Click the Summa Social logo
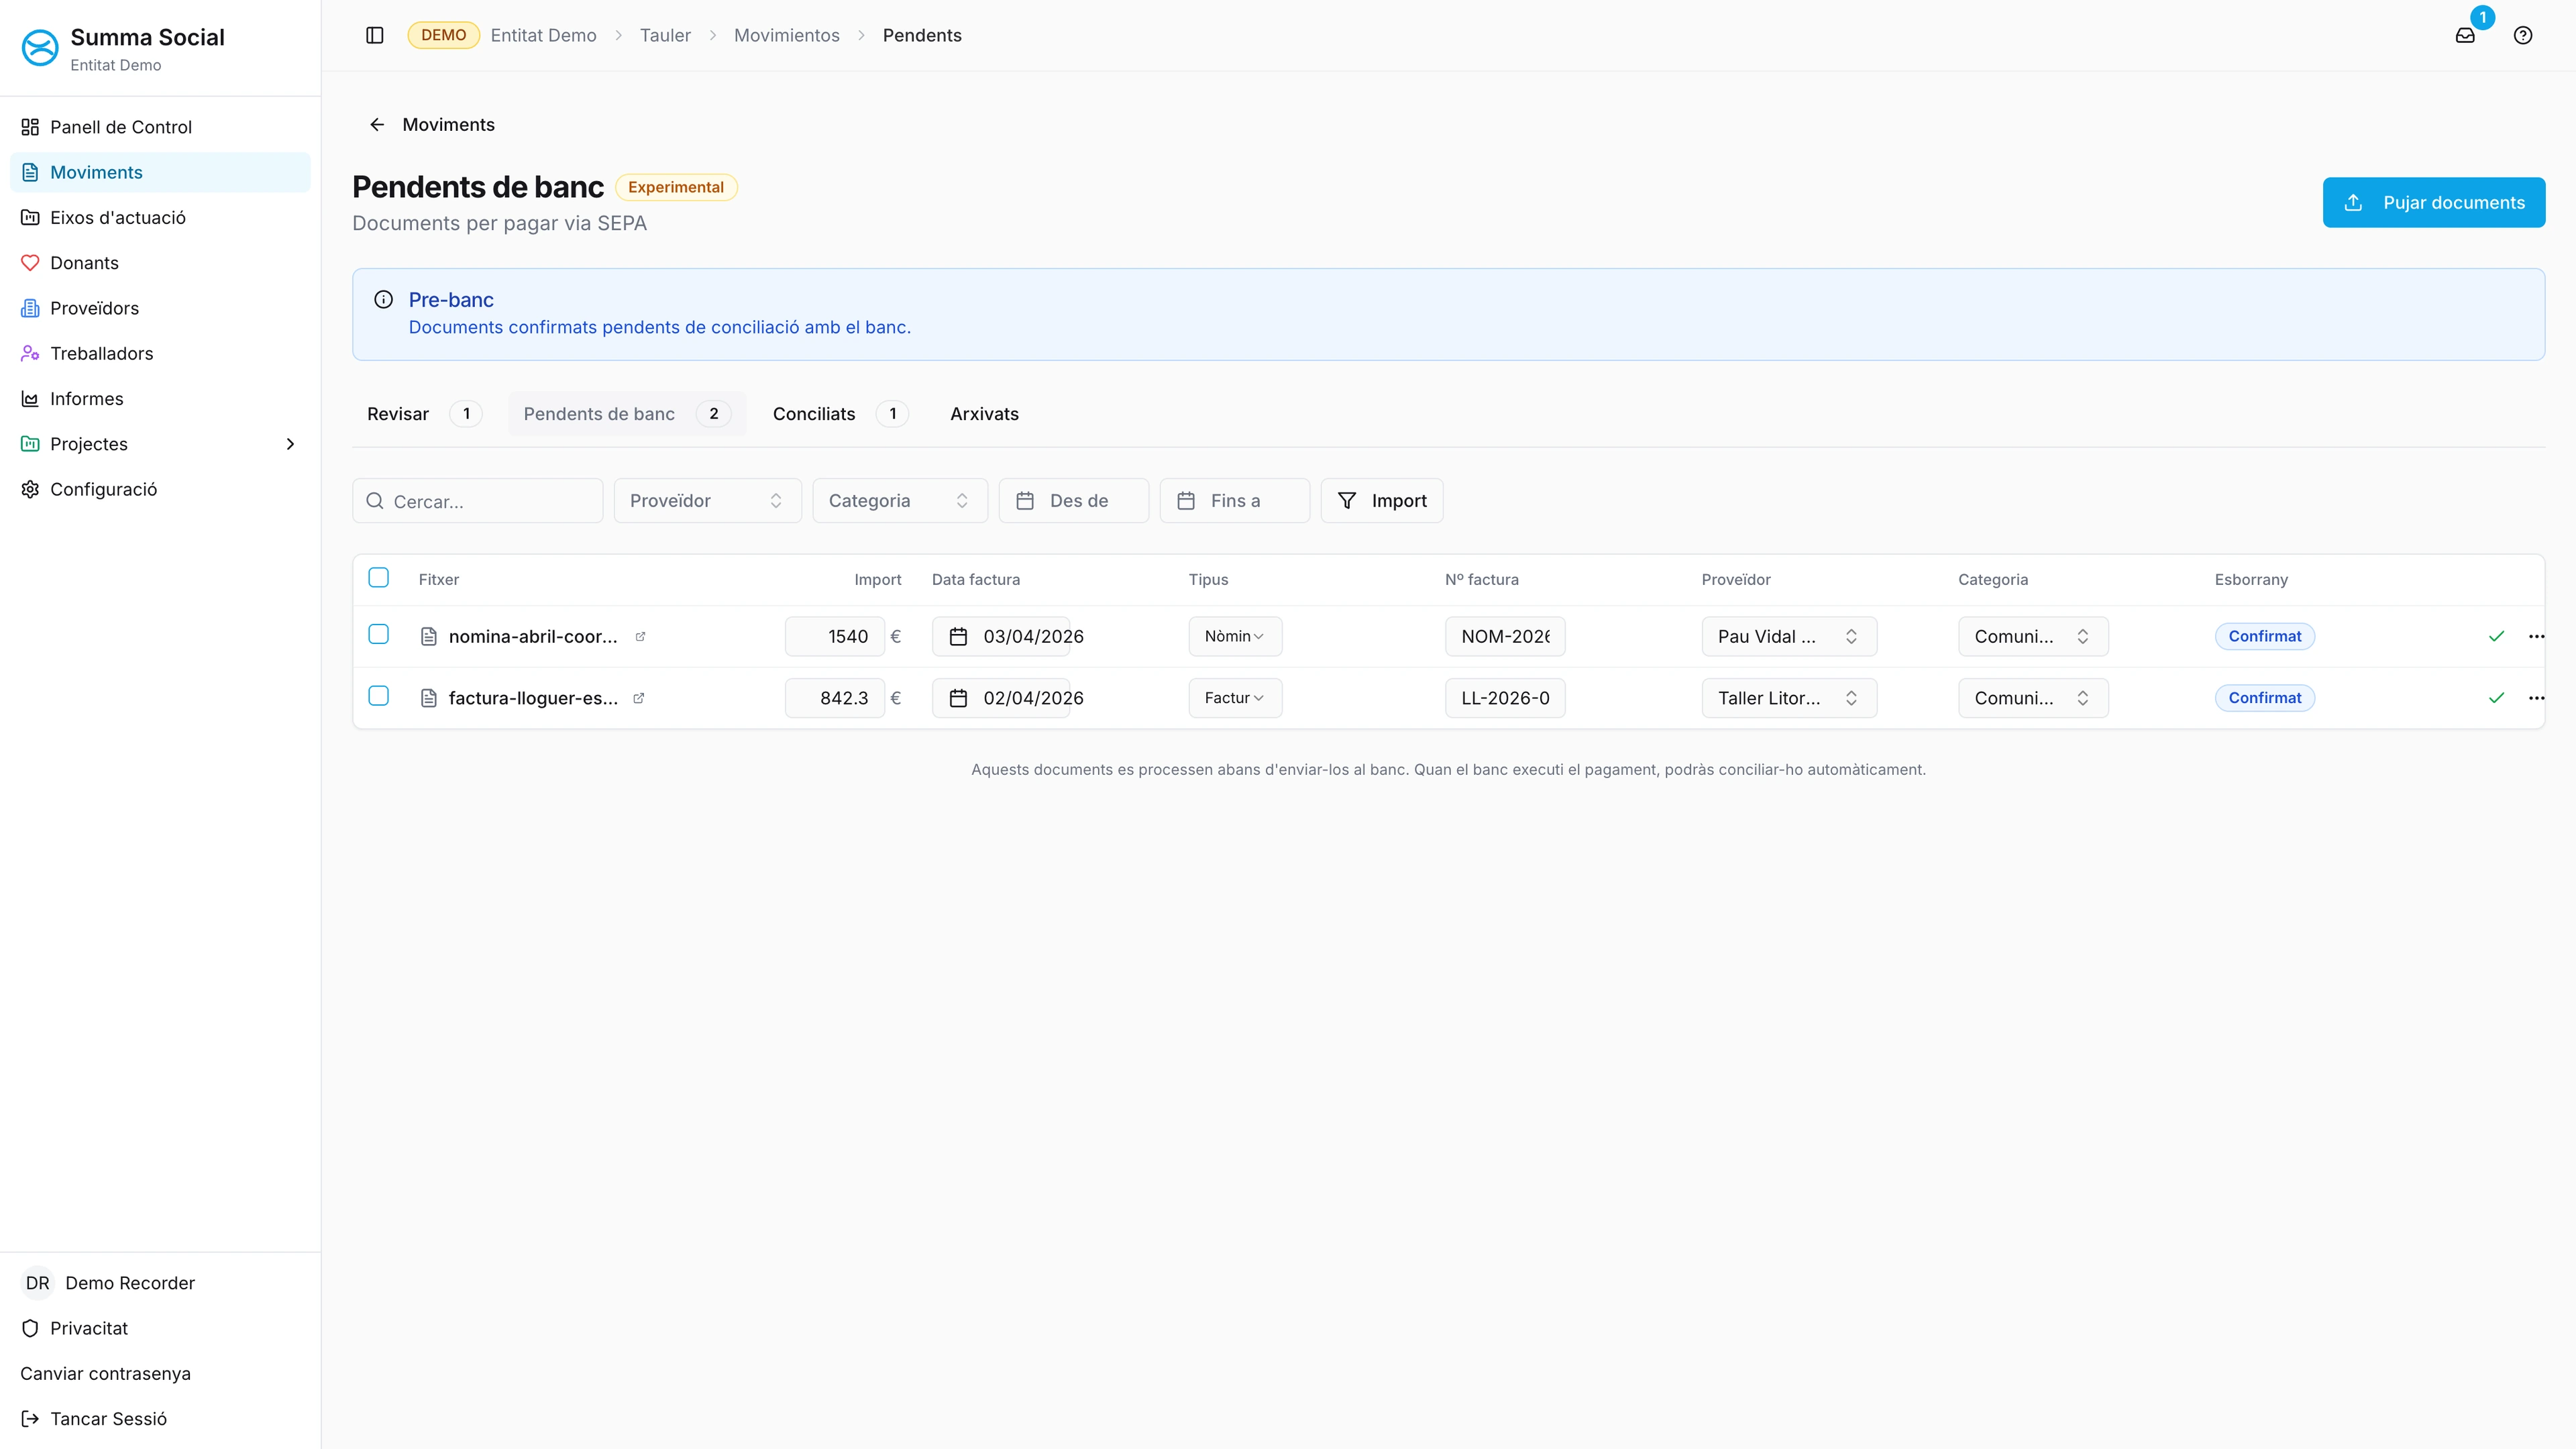This screenshot has width=2576, height=1449. 40,47
